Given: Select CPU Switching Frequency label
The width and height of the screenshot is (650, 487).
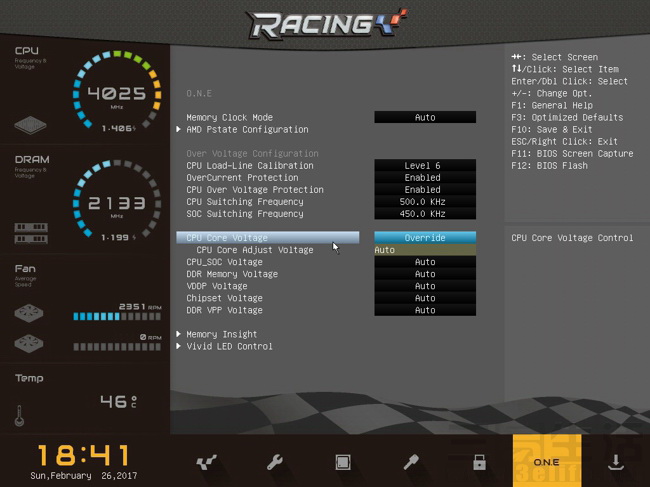Looking at the screenshot, I should 245,201.
